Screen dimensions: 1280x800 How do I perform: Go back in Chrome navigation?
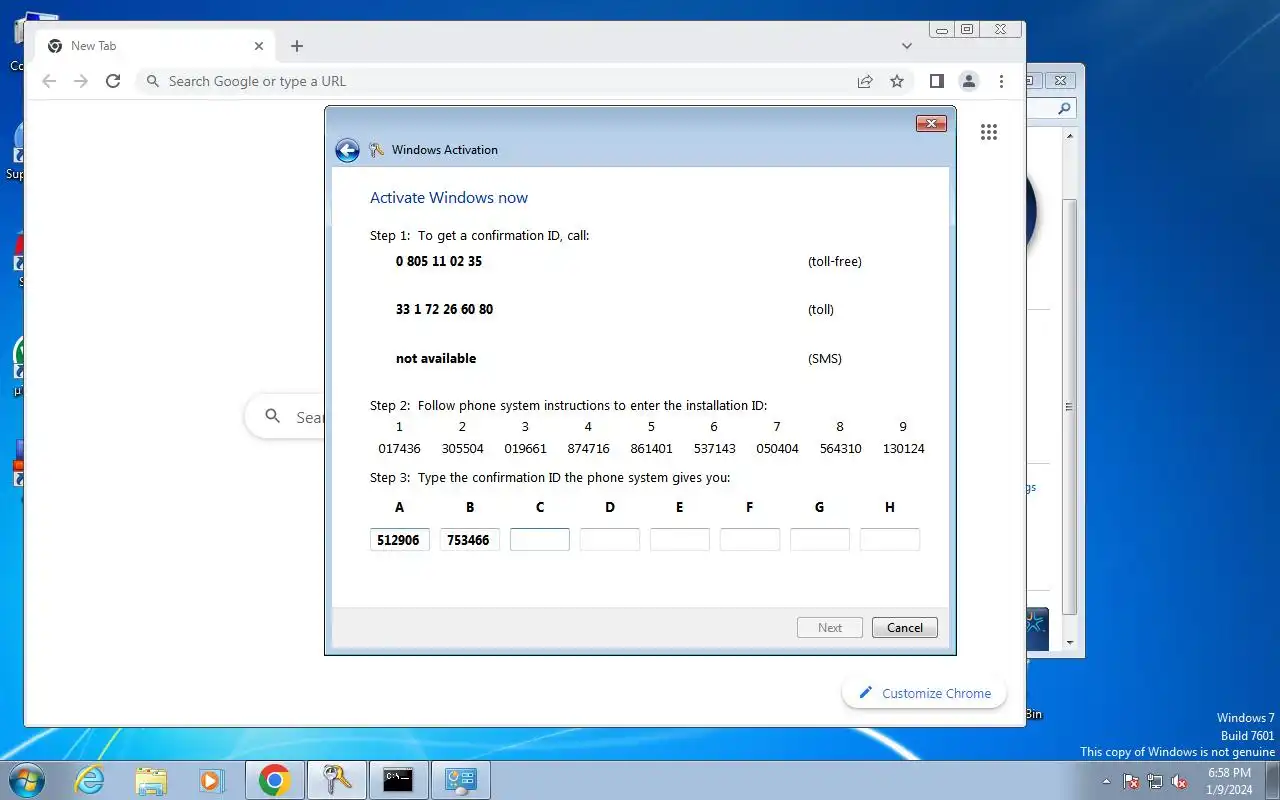click(x=49, y=81)
